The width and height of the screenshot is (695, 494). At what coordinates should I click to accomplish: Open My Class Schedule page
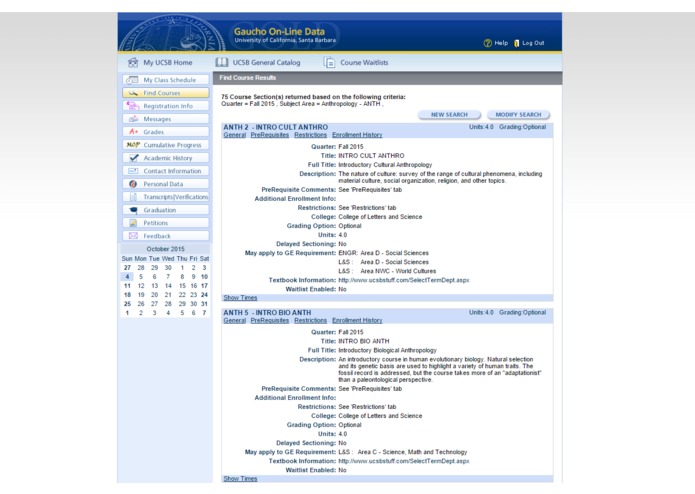tap(166, 80)
